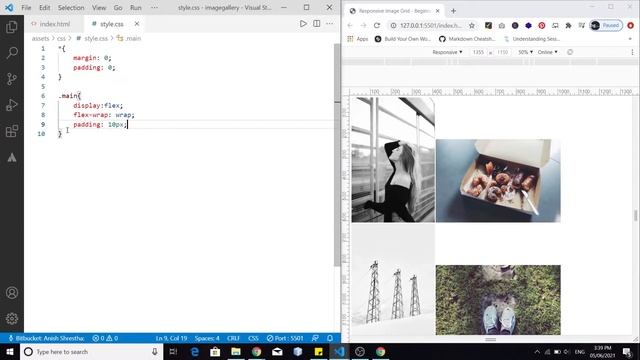The height and width of the screenshot is (360, 640).
Task: Click the donut box image thumbnail
Action: pyautogui.click(x=498, y=181)
